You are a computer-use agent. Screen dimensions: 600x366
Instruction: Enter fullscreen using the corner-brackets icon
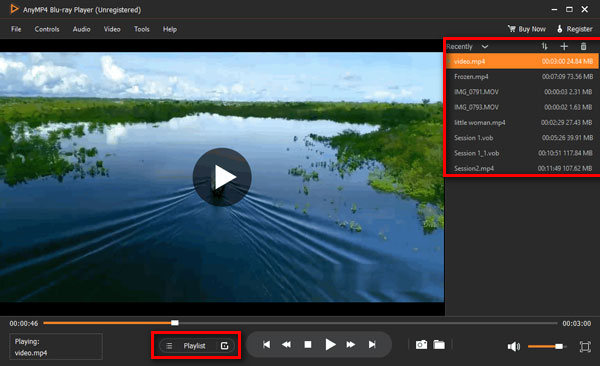(x=585, y=347)
